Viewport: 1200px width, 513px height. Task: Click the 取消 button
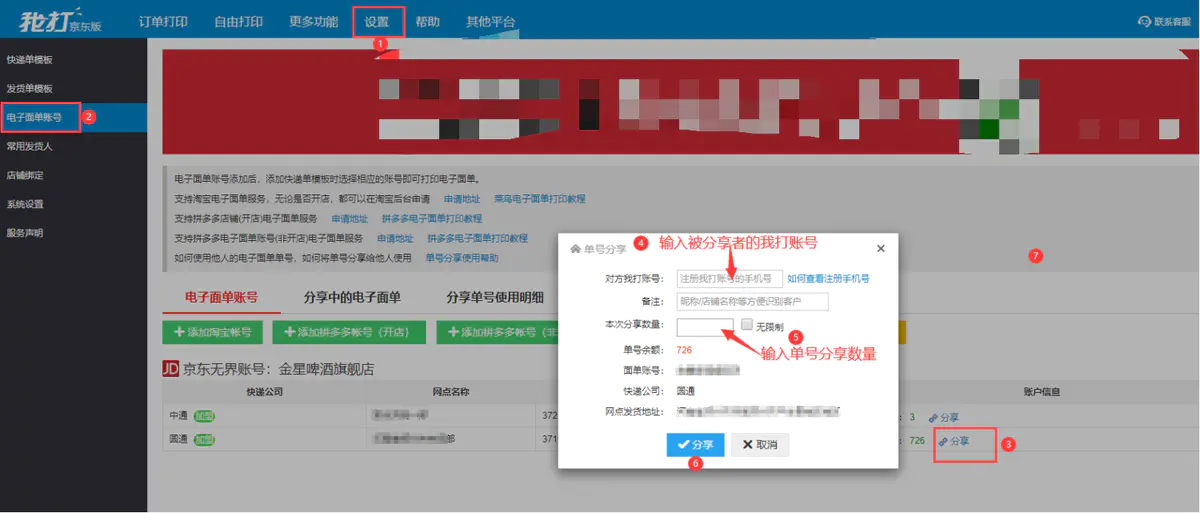tap(760, 444)
